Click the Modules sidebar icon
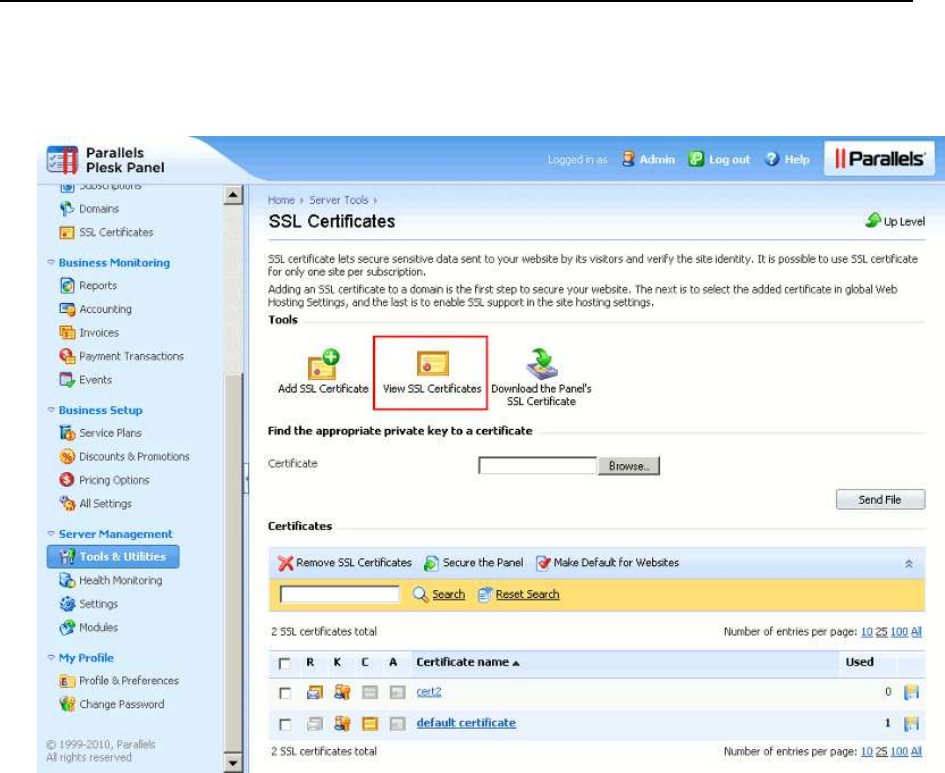945x773 pixels. coord(67,627)
